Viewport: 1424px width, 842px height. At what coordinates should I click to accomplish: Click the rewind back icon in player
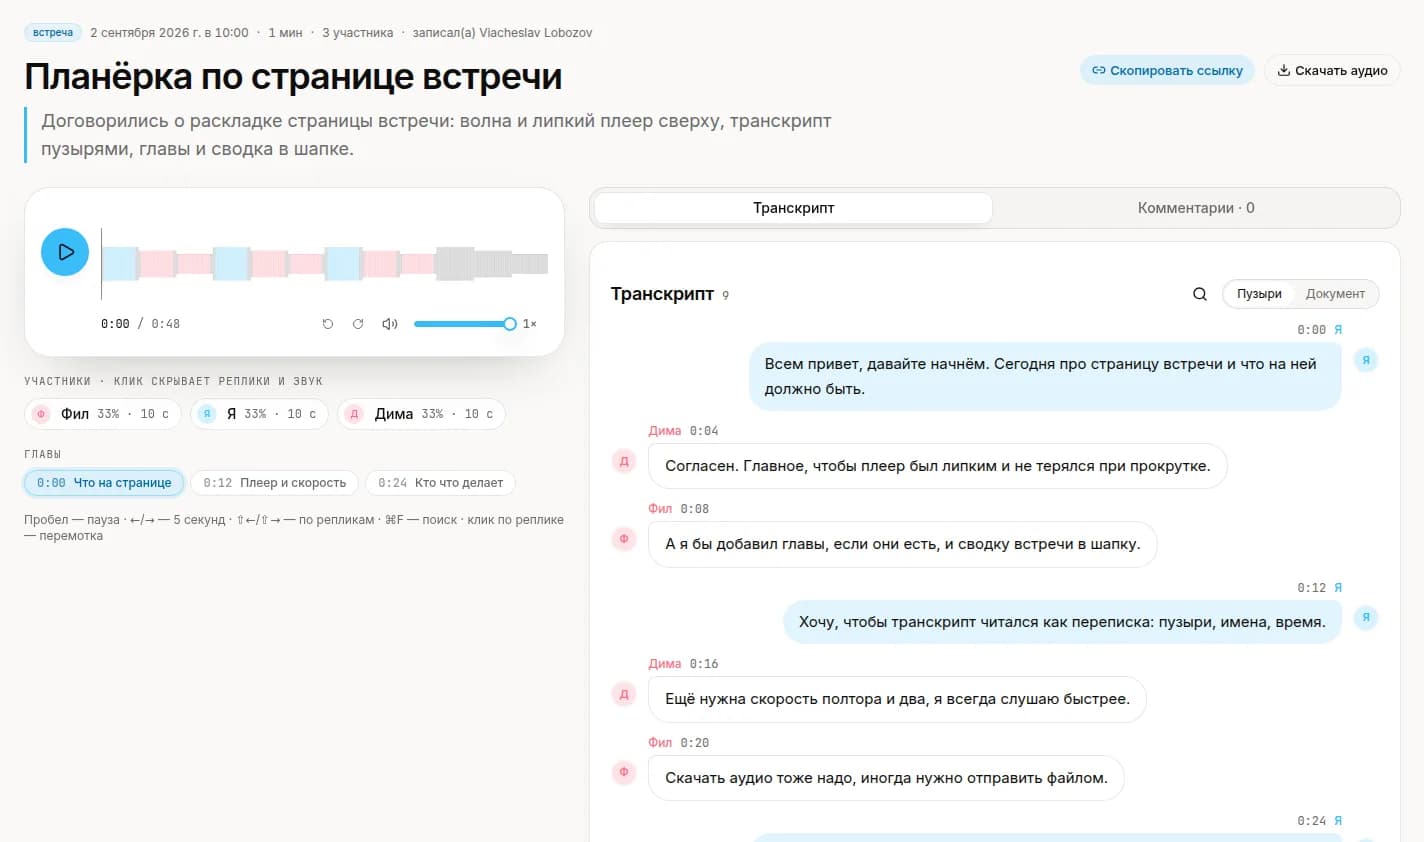pyautogui.click(x=327, y=324)
